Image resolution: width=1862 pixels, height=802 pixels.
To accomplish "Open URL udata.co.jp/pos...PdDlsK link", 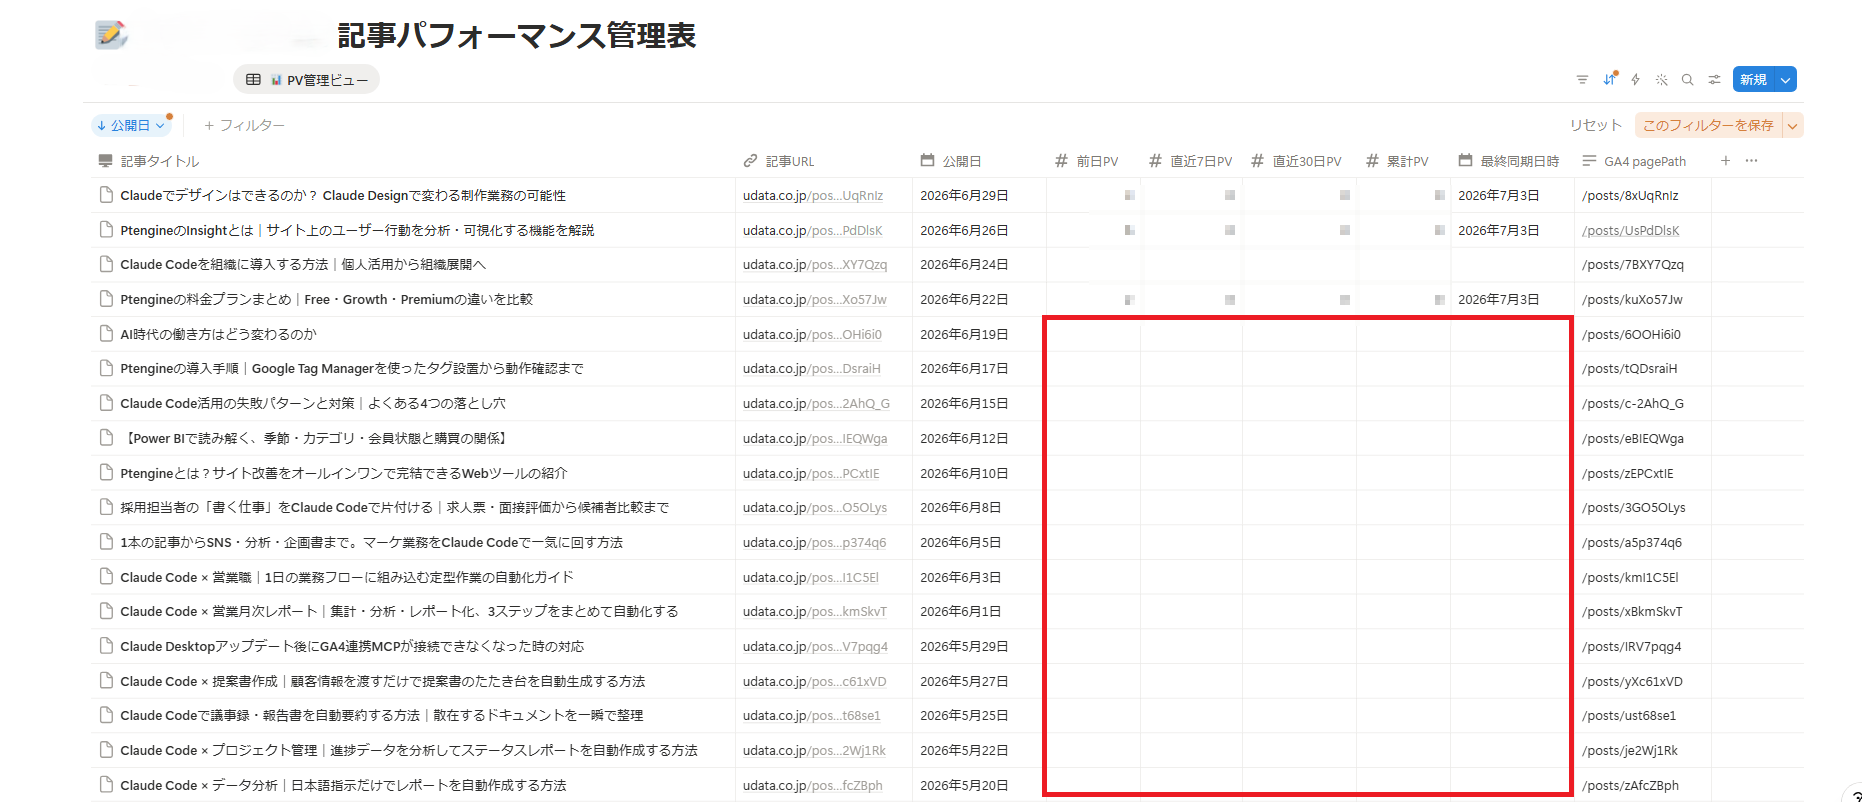I will [812, 230].
